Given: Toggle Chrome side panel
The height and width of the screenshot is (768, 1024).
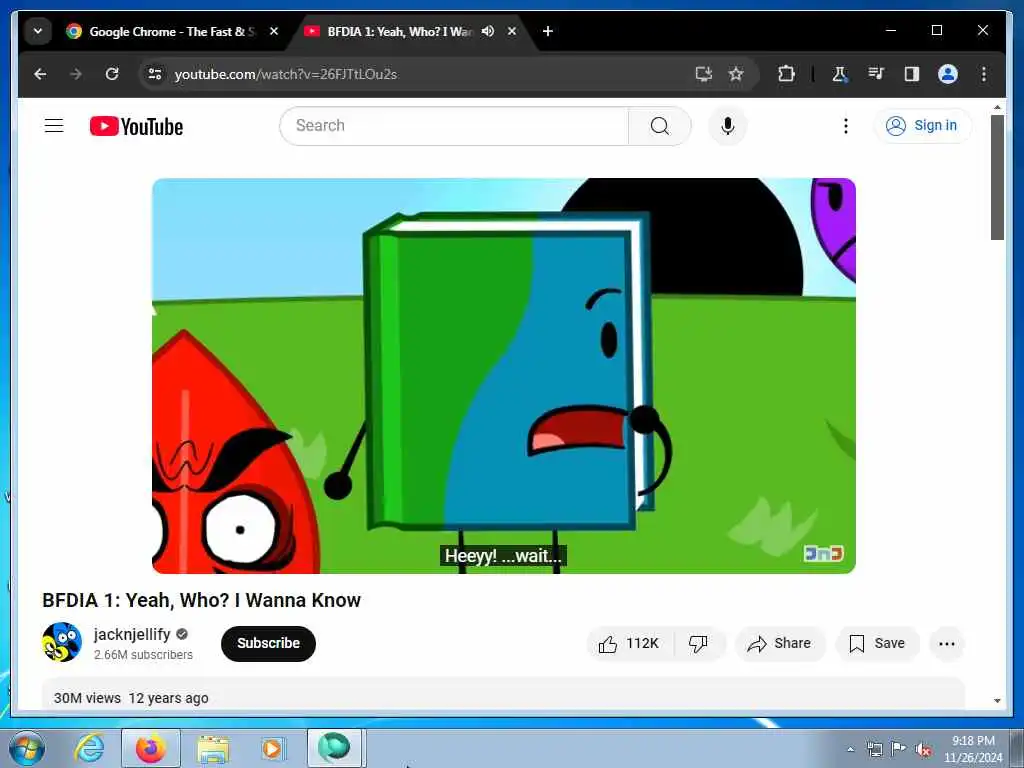Looking at the screenshot, I should pyautogui.click(x=912, y=74).
